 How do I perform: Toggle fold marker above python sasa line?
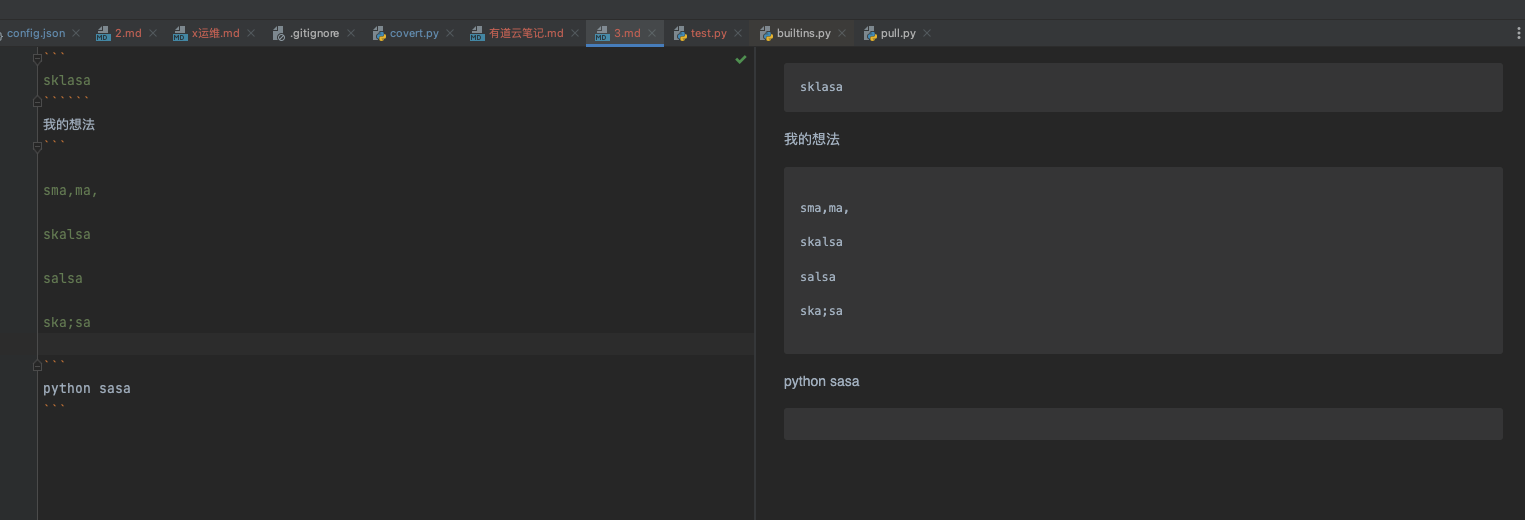(x=38, y=364)
